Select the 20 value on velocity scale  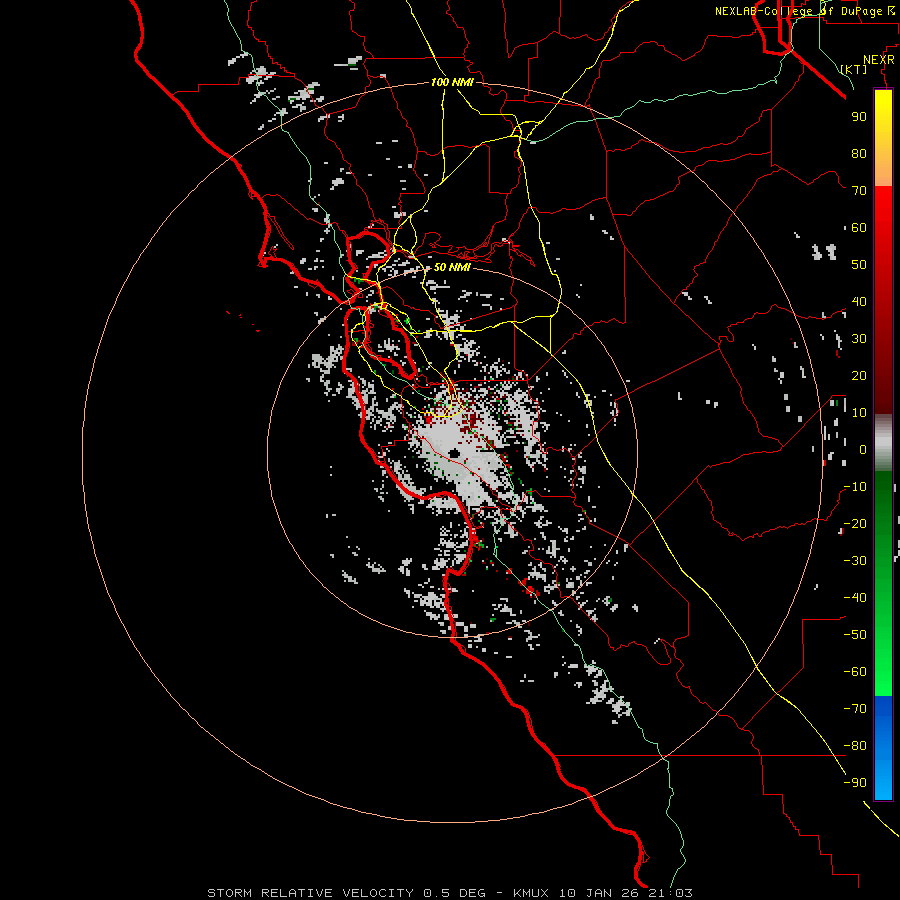point(859,376)
